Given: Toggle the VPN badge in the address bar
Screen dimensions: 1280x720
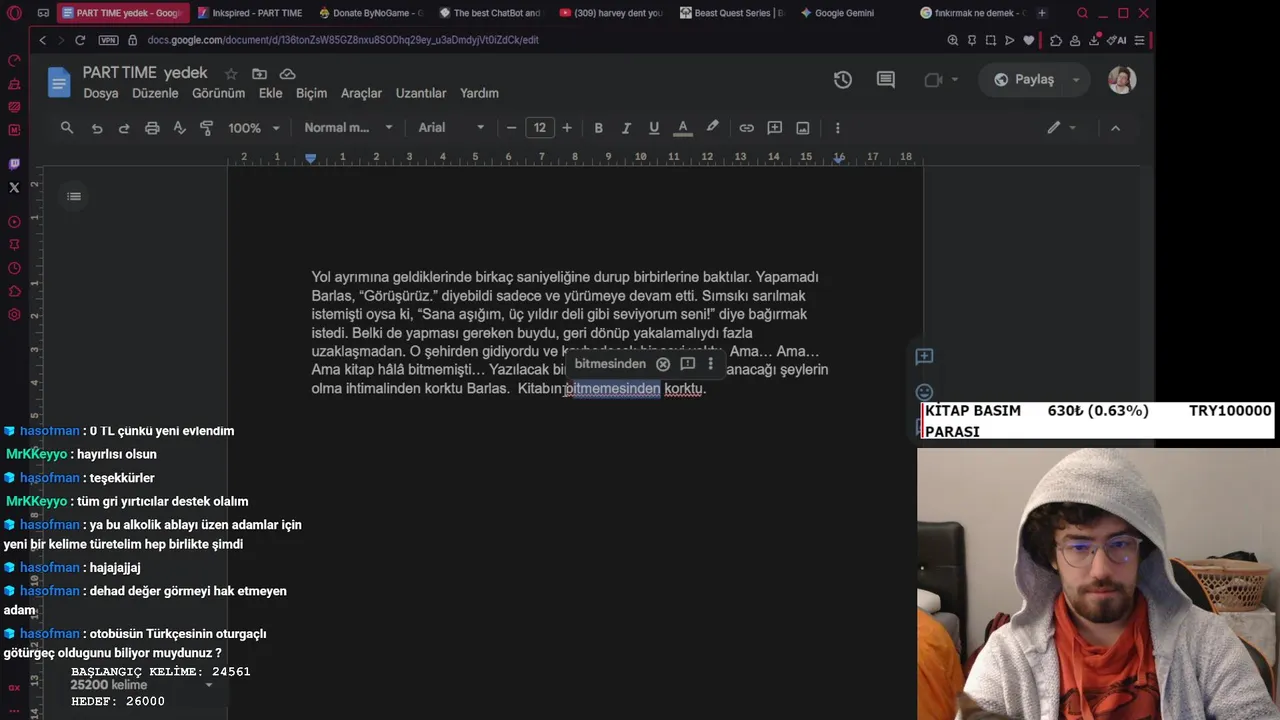Looking at the screenshot, I should coord(109,40).
